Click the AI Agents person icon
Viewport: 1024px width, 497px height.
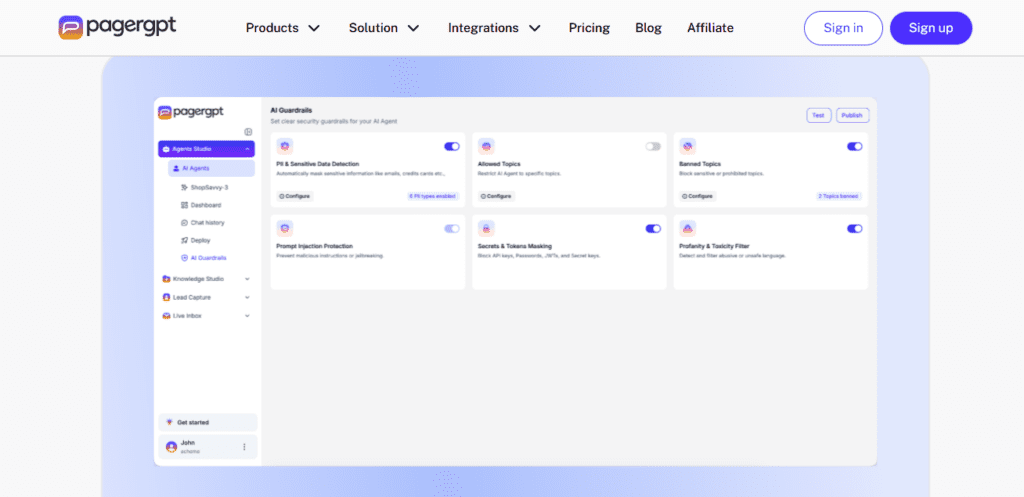pyautogui.click(x=176, y=168)
